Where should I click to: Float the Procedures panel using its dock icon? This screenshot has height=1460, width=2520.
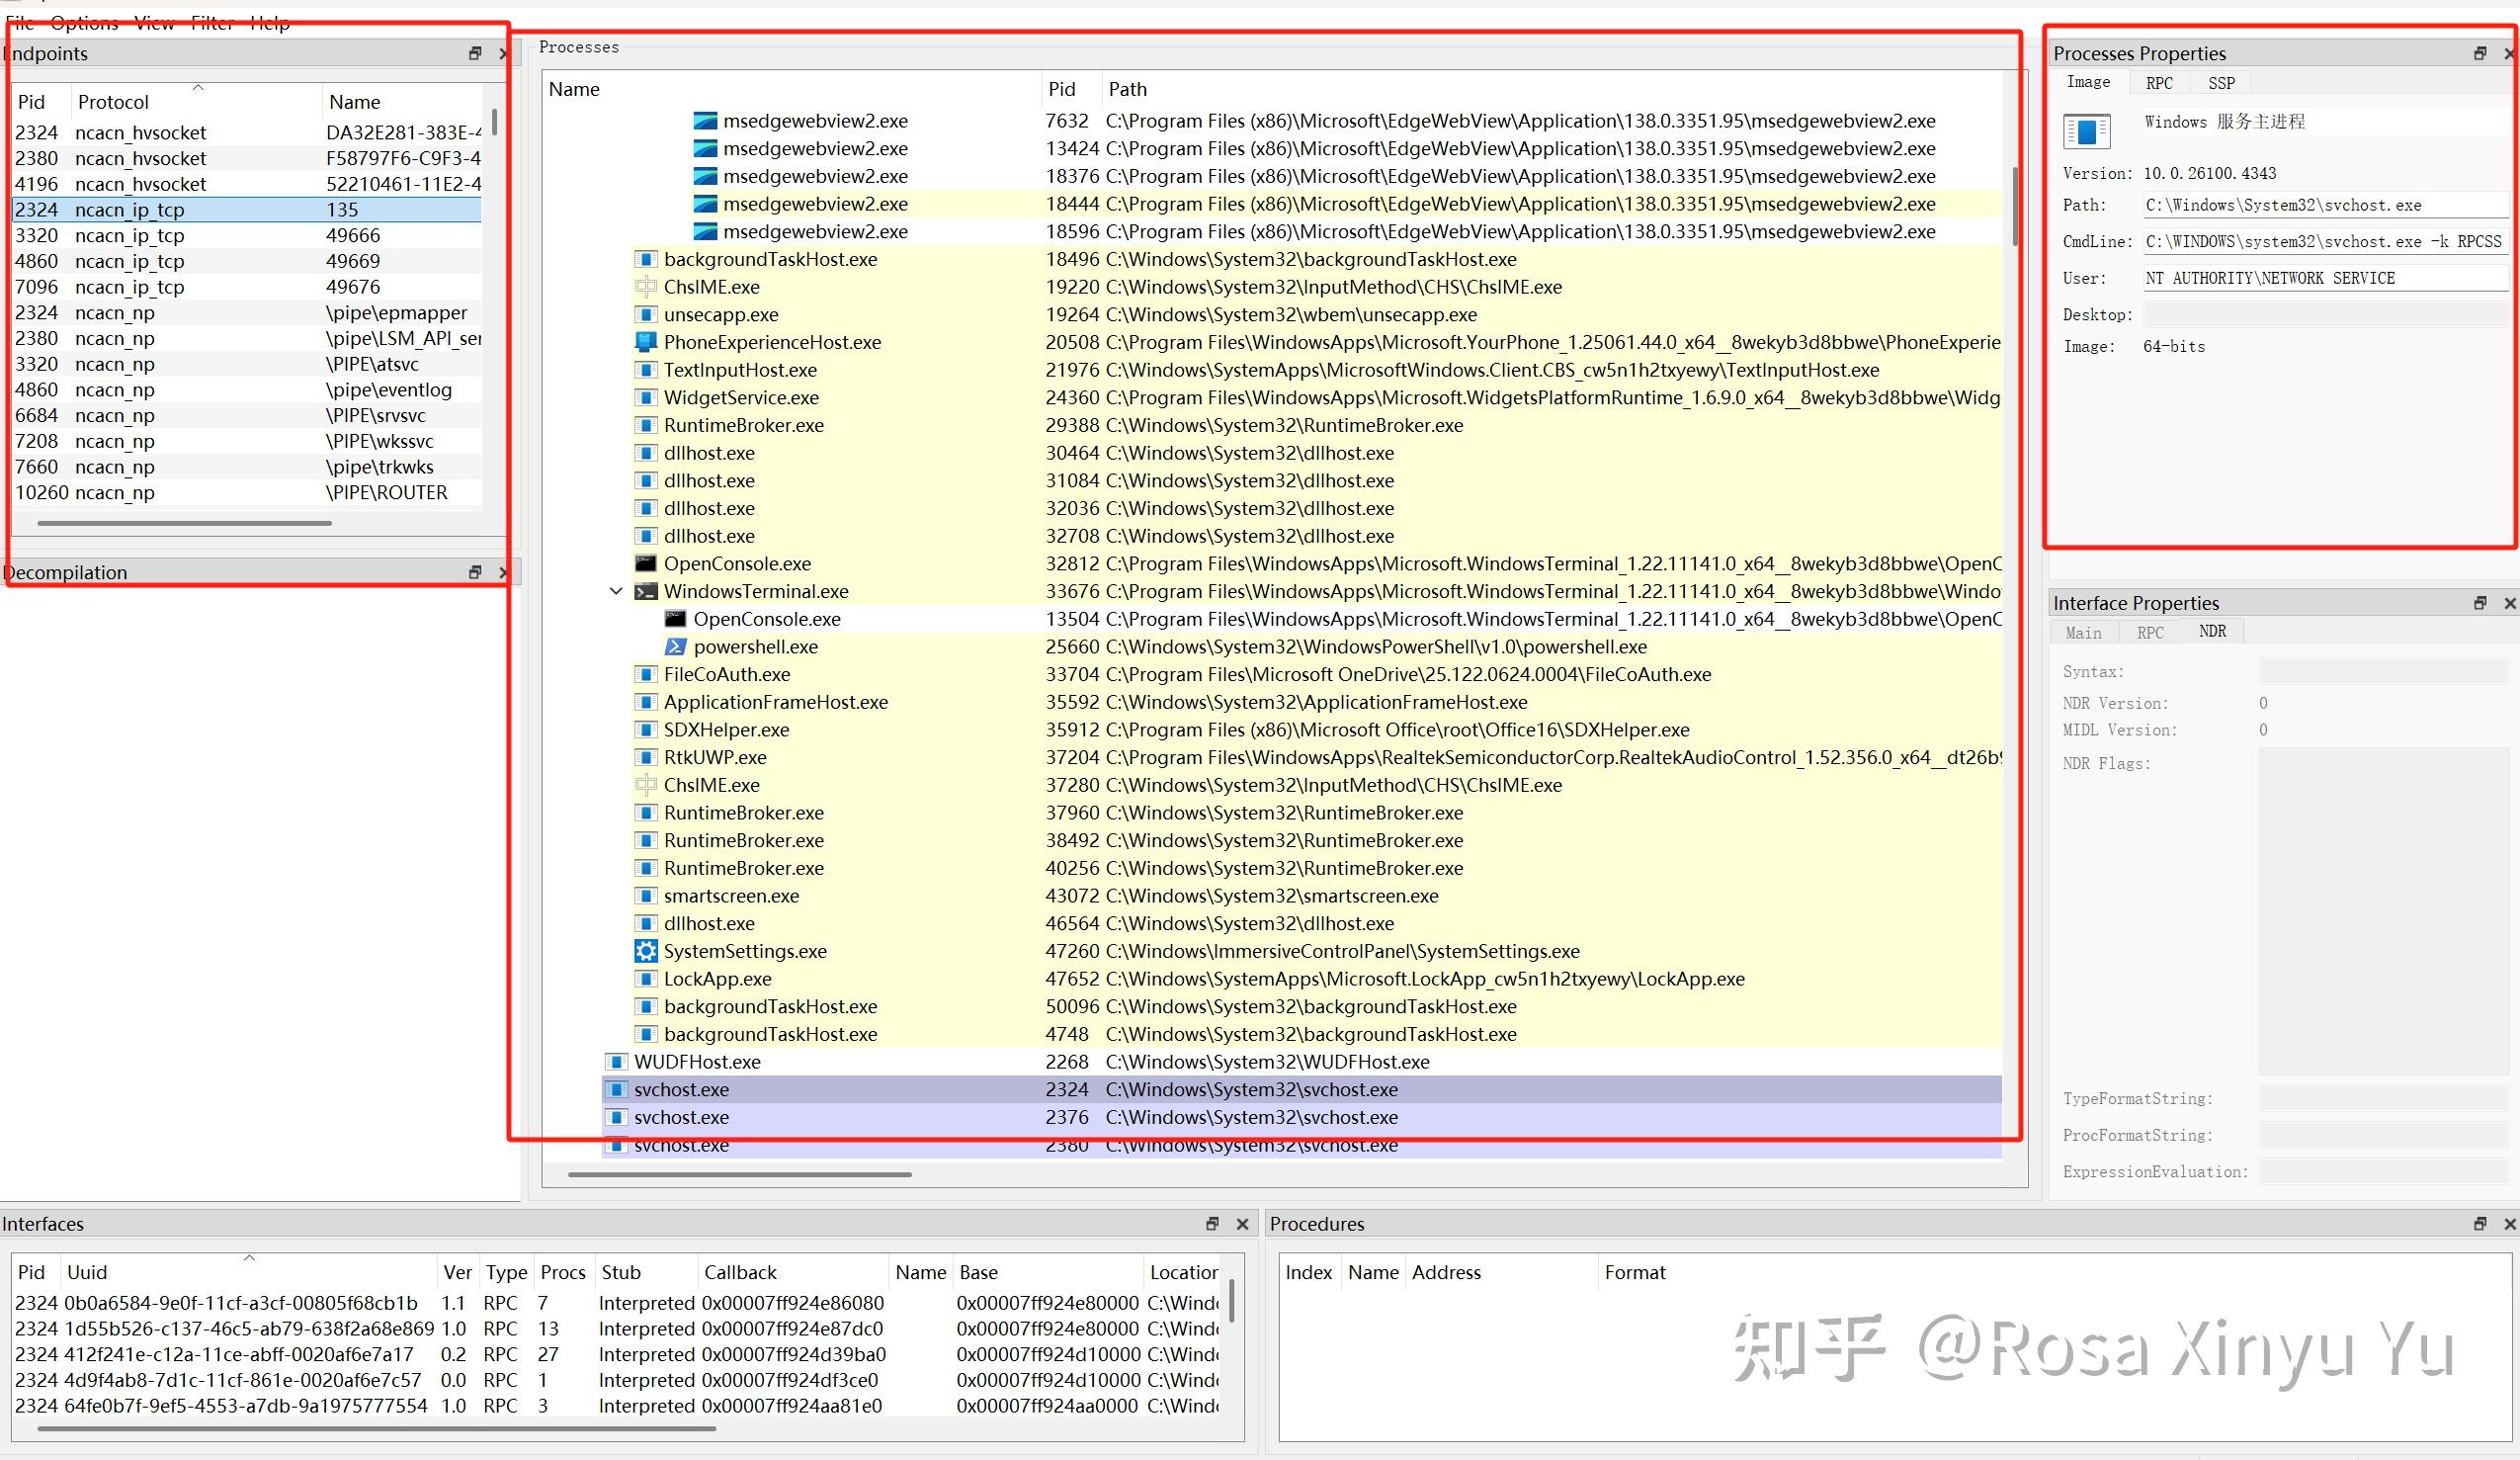point(2479,1223)
